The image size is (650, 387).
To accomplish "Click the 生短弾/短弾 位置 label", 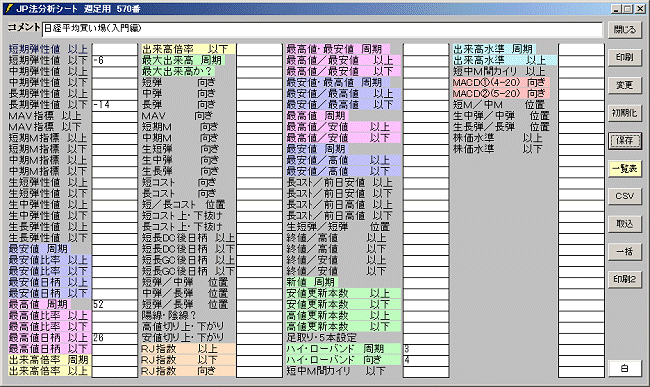I will pyautogui.click(x=338, y=227).
